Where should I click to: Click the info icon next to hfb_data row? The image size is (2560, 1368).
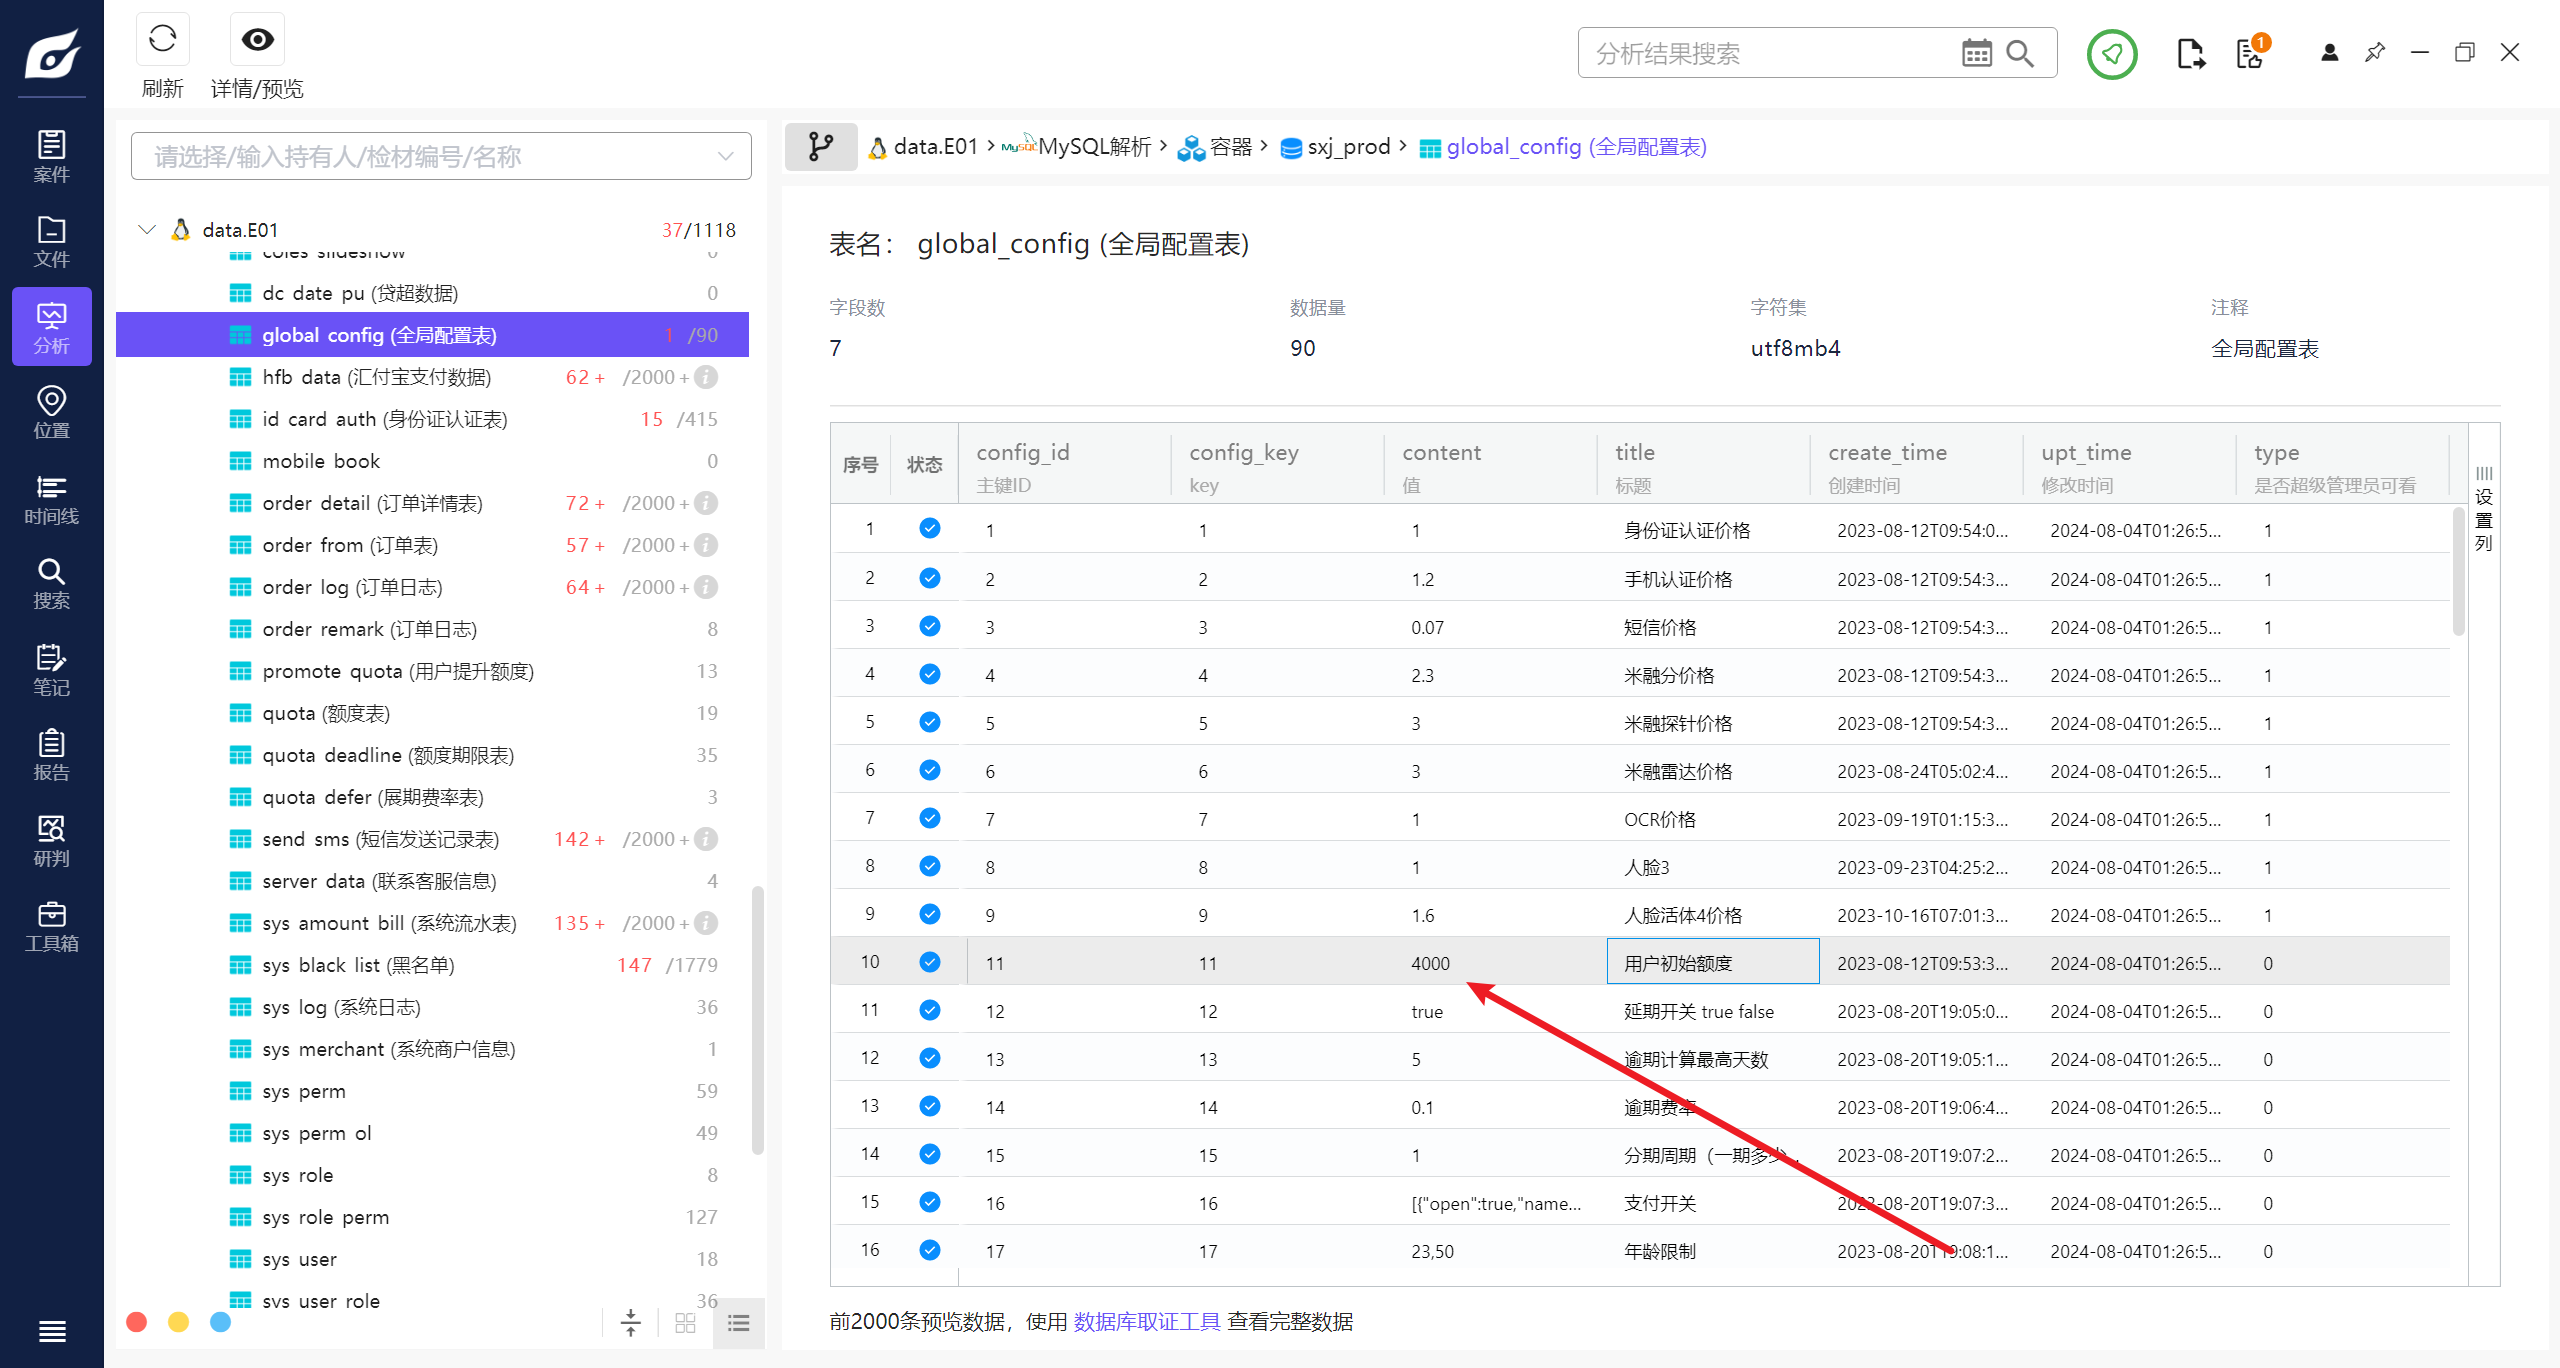[x=706, y=377]
